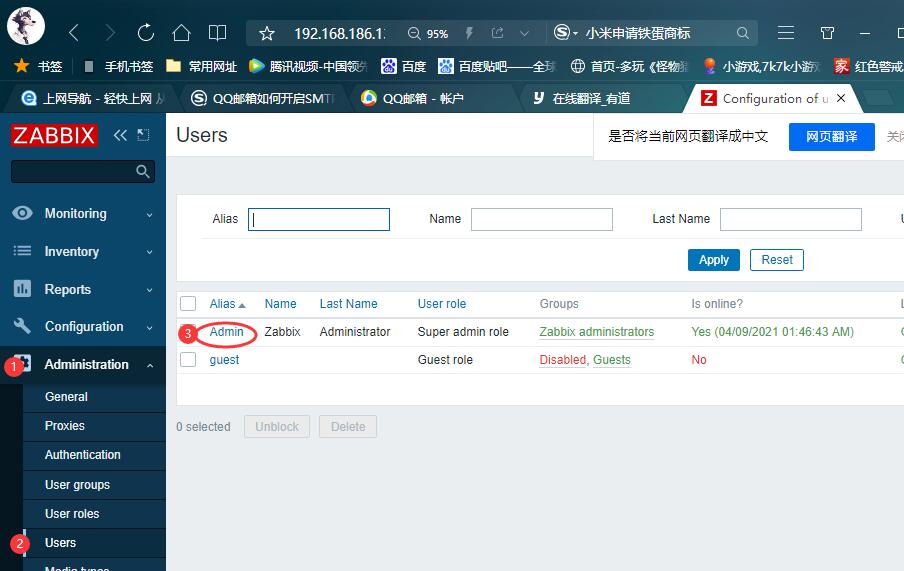
Task: Open the 腾讯视频 bookmark
Action: point(307,66)
